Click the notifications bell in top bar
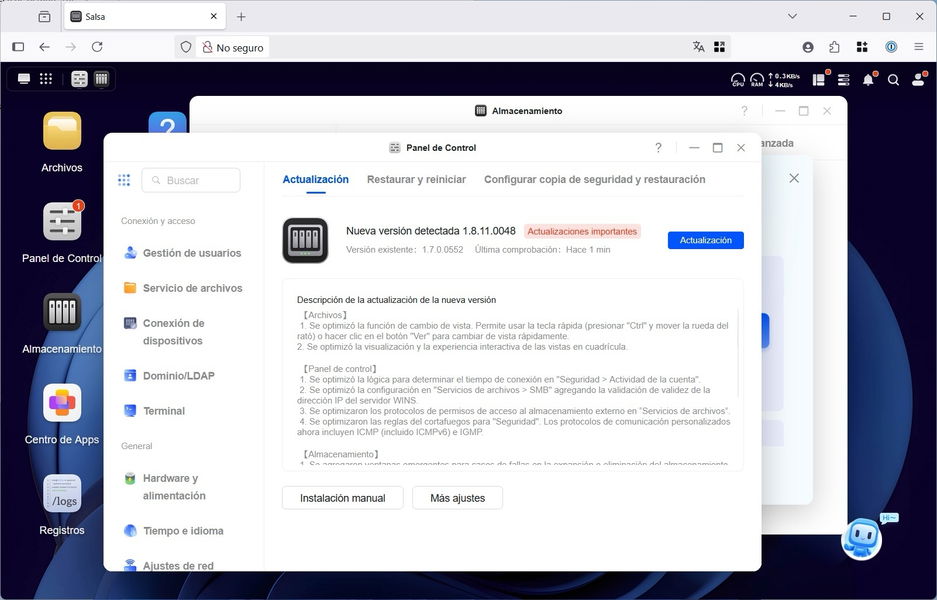Screen dimensions: 937x600 pyautogui.click(x=868, y=80)
